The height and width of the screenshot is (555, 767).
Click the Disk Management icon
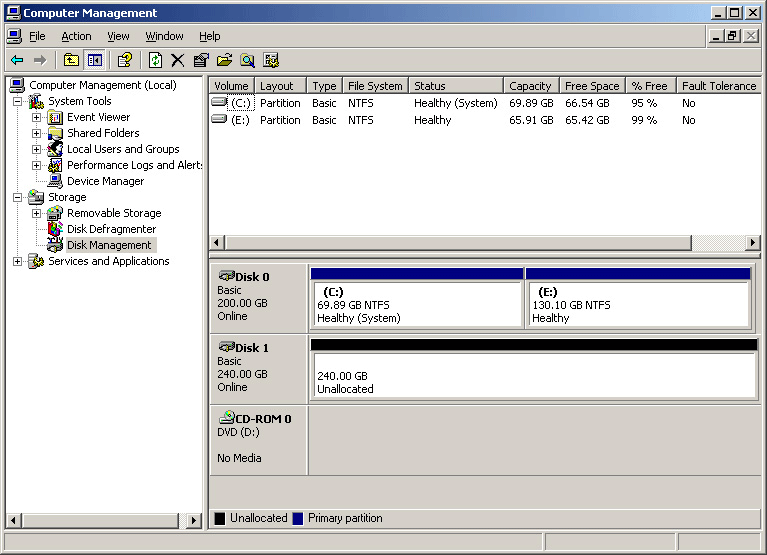pos(55,245)
